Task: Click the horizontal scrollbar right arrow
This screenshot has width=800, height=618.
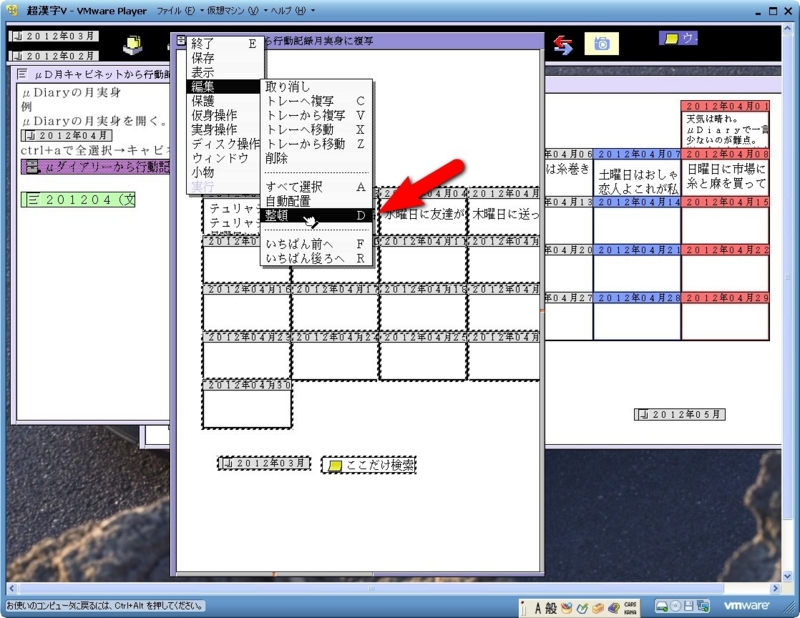Action: (x=776, y=588)
